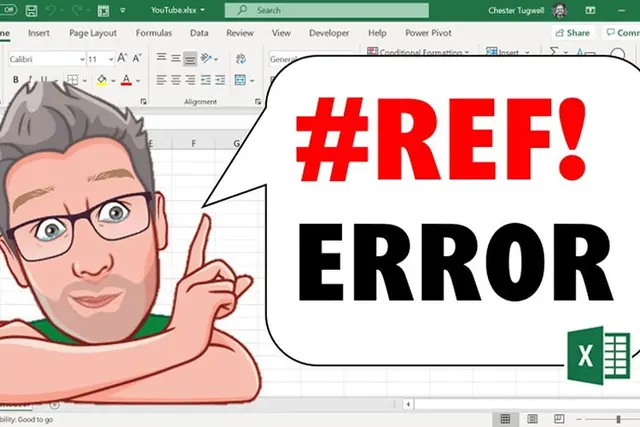Open the Font settings dialog launcher
Viewport: 640px width, 427px height.
click(143, 101)
